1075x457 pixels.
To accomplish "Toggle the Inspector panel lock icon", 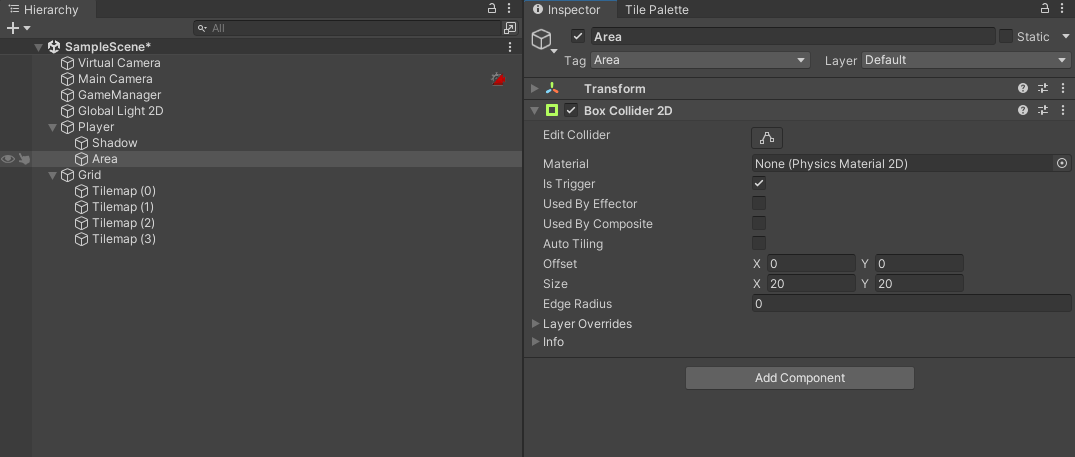I will tap(1045, 9).
